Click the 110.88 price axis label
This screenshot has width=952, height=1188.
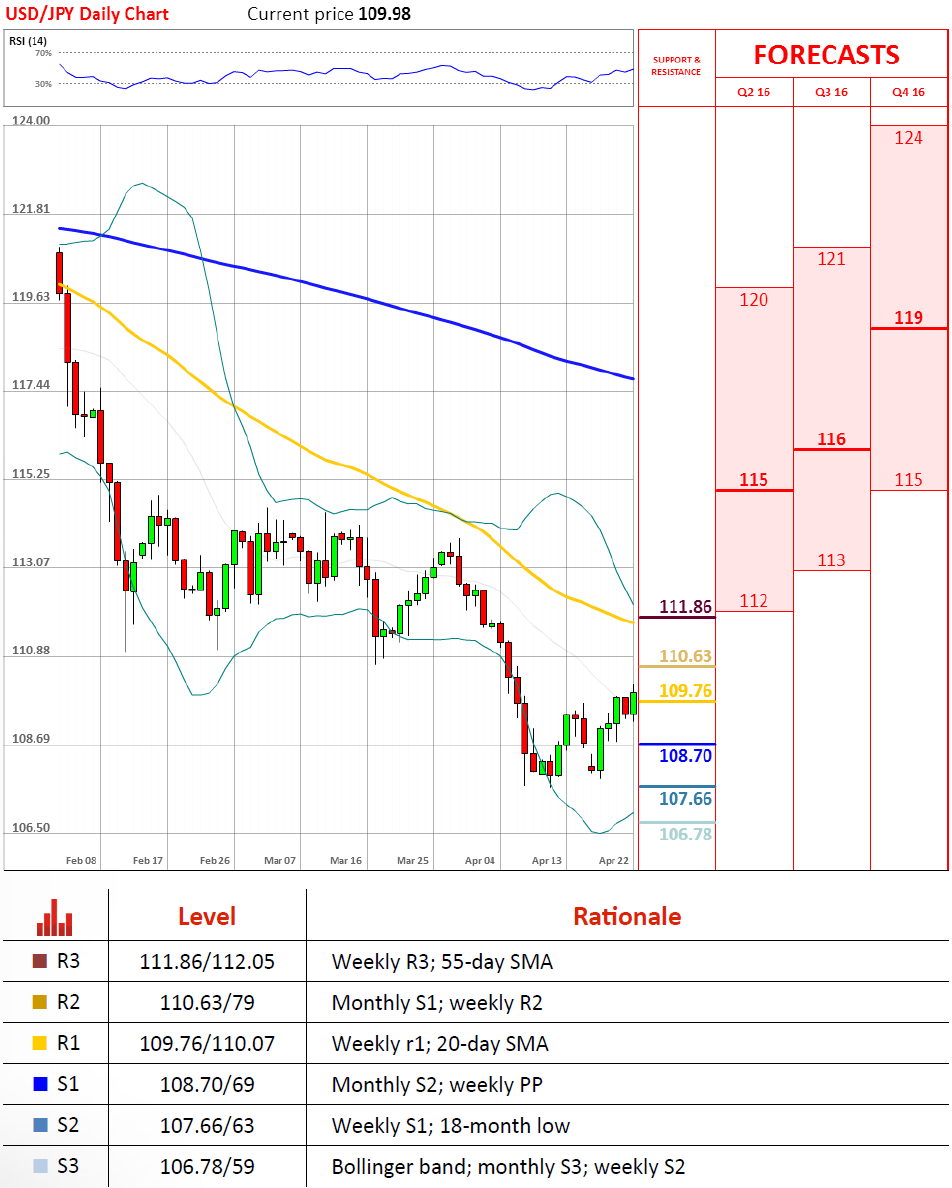[31, 650]
